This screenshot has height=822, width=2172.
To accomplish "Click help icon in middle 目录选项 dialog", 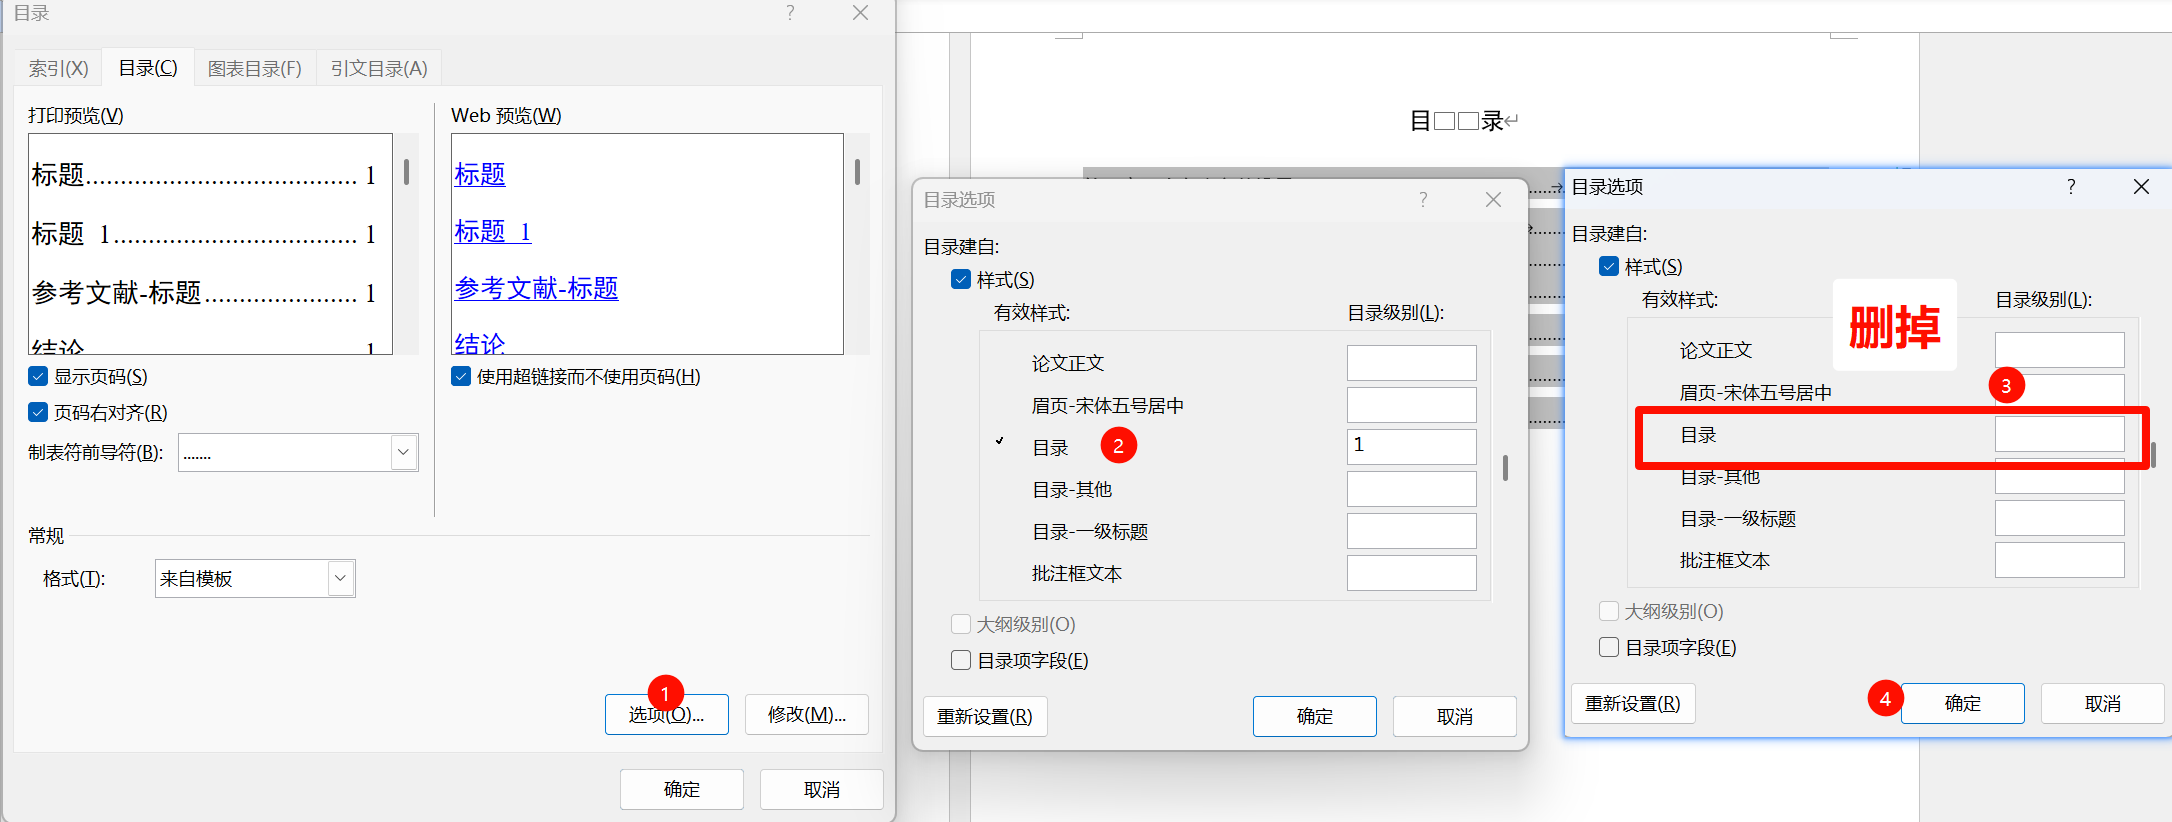I will tap(1422, 200).
